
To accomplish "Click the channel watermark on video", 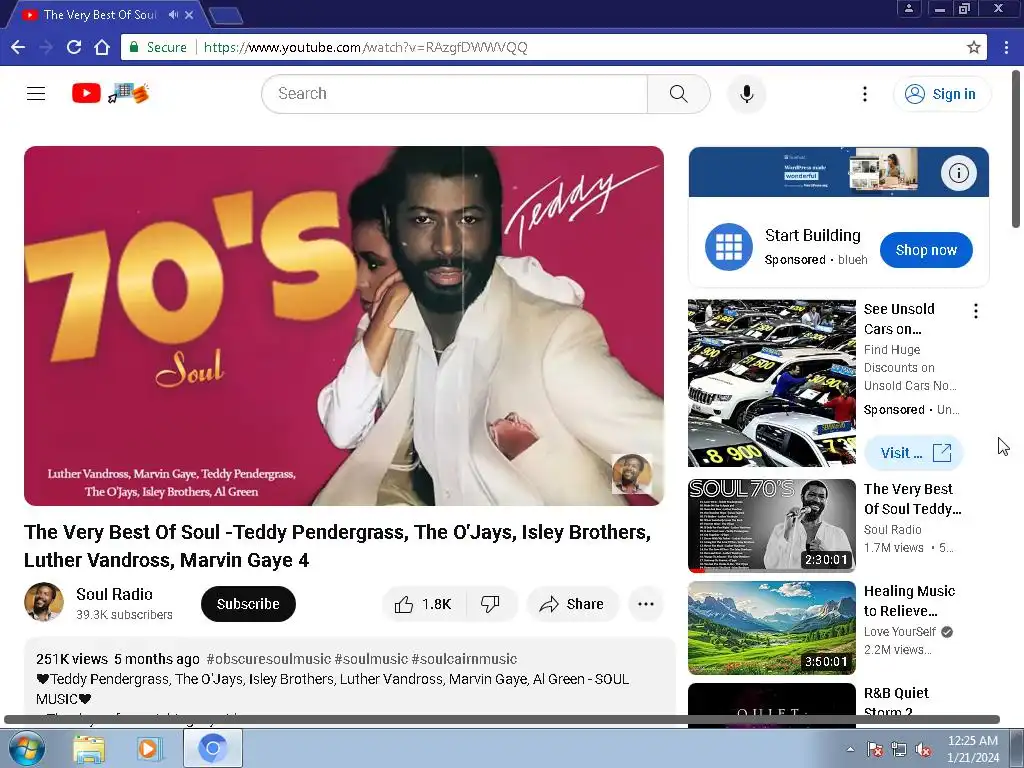I will click(x=632, y=473).
